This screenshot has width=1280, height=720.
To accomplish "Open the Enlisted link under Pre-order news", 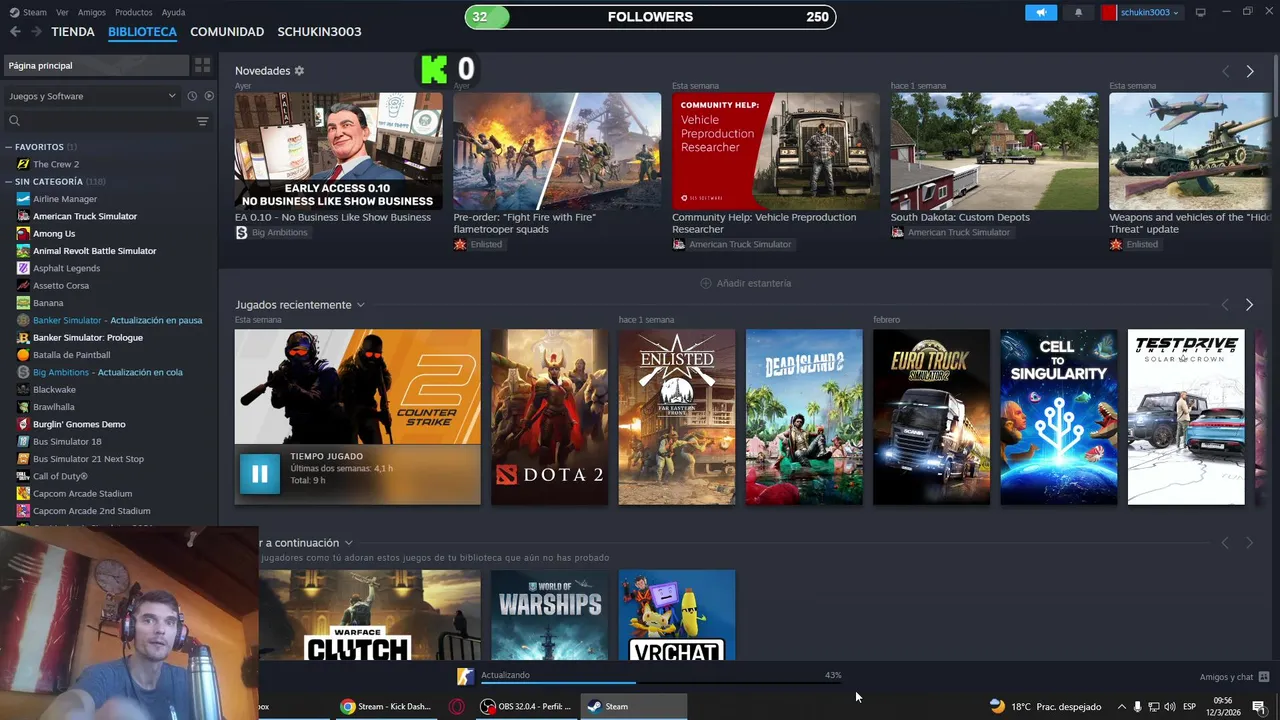I will point(478,244).
